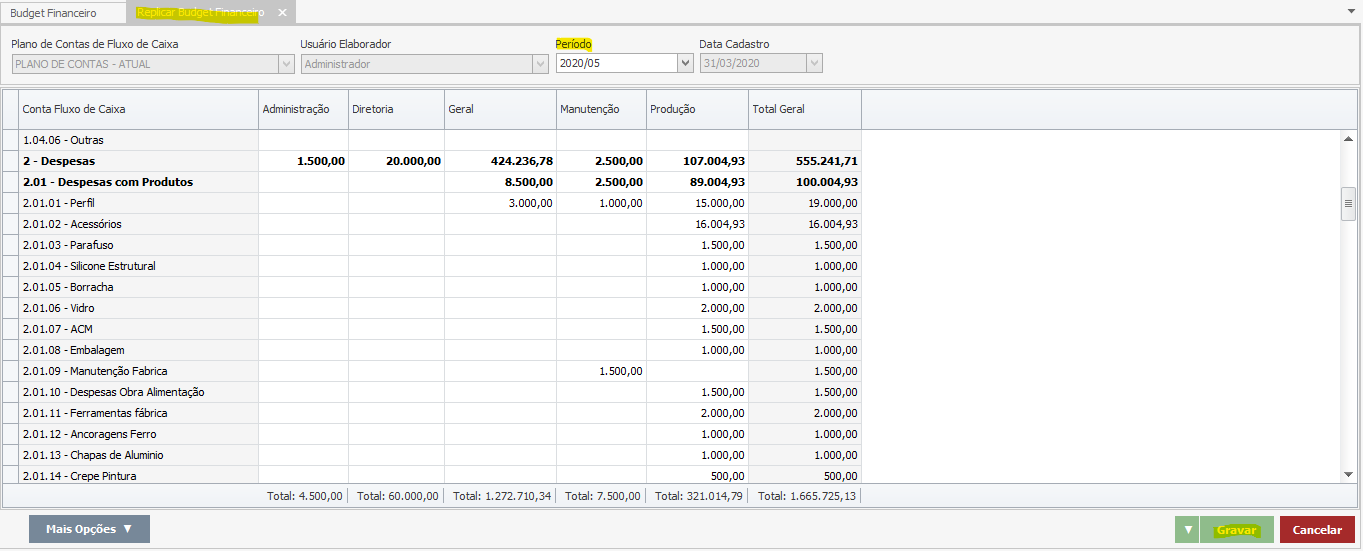This screenshot has height=551, width=1363.
Task: Open the green arrow beside Gravar
Action: coord(1188,530)
